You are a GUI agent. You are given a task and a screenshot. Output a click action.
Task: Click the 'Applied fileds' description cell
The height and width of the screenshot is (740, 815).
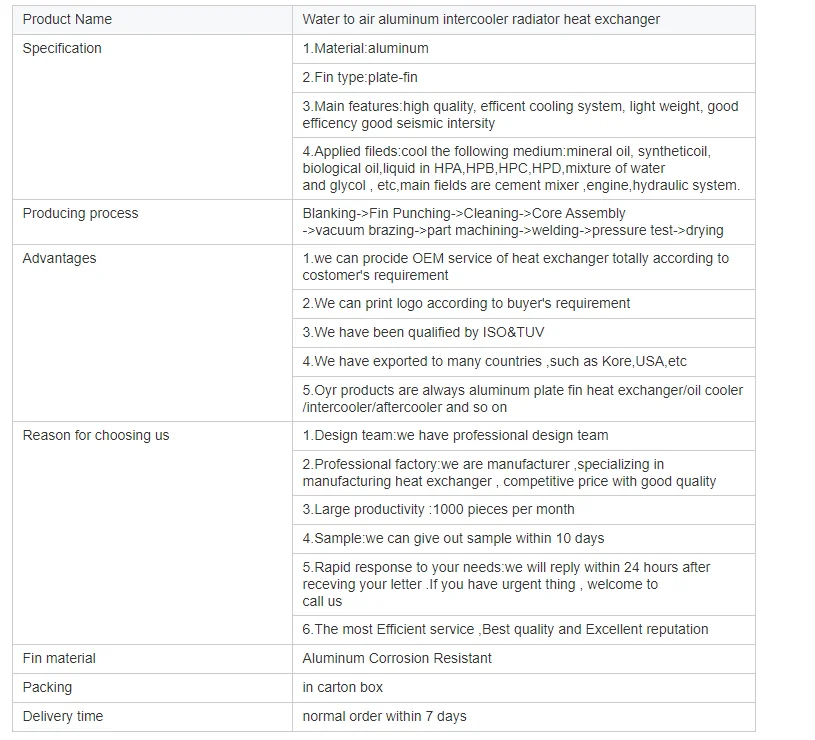pyautogui.click(x=520, y=168)
